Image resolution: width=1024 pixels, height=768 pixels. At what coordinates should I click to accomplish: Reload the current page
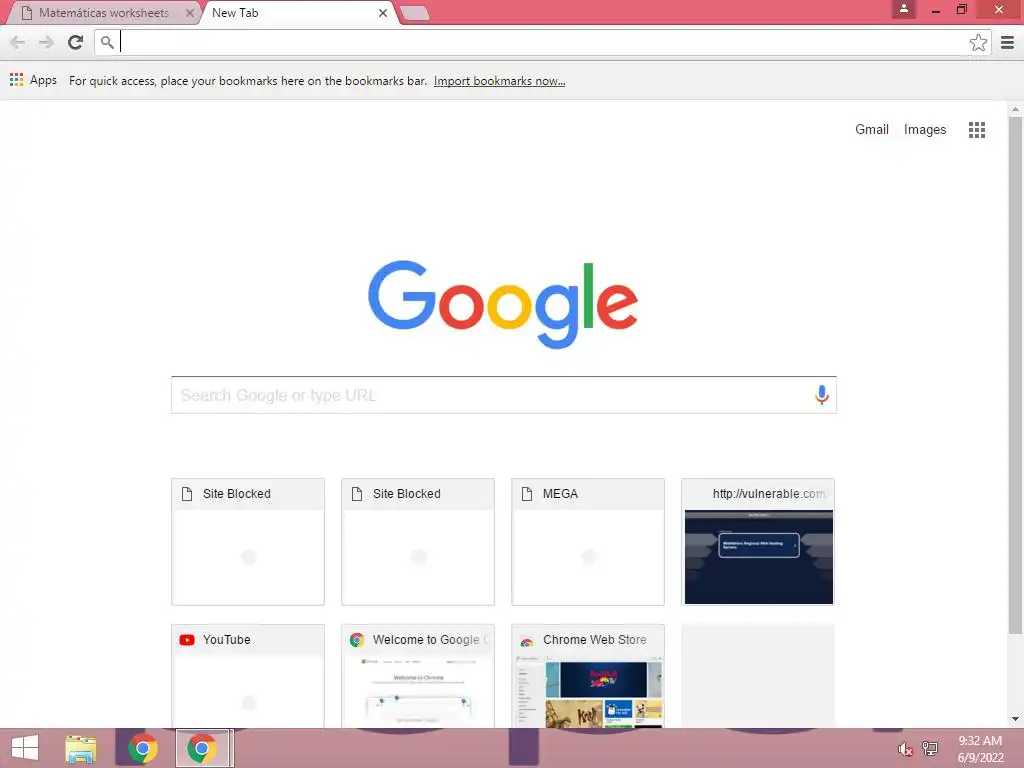(x=76, y=42)
